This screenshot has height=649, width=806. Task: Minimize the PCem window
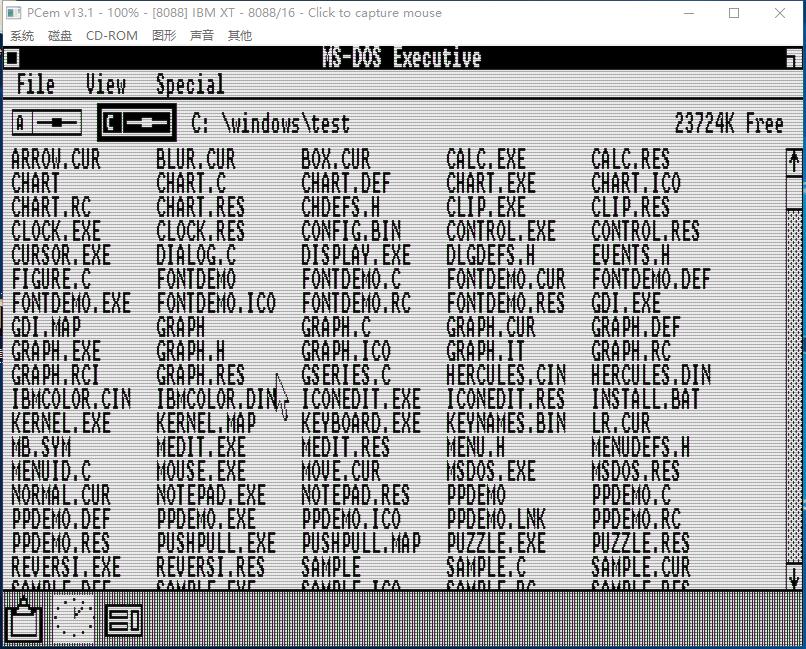(689, 13)
